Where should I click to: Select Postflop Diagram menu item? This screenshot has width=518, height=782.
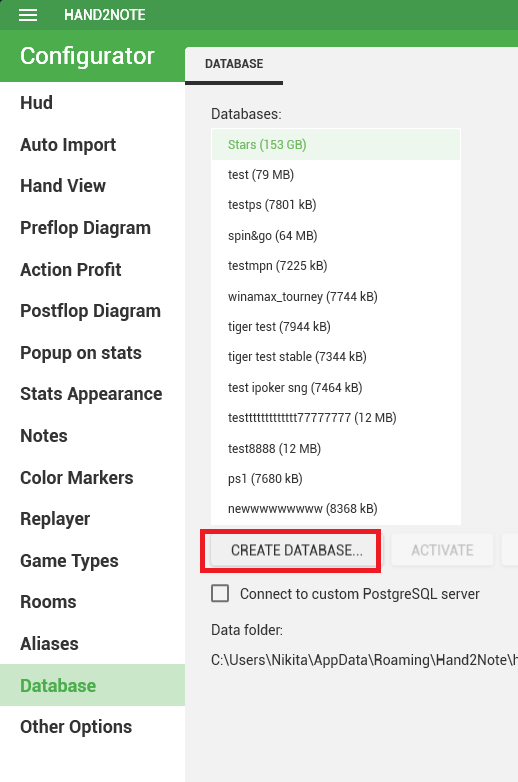92,311
